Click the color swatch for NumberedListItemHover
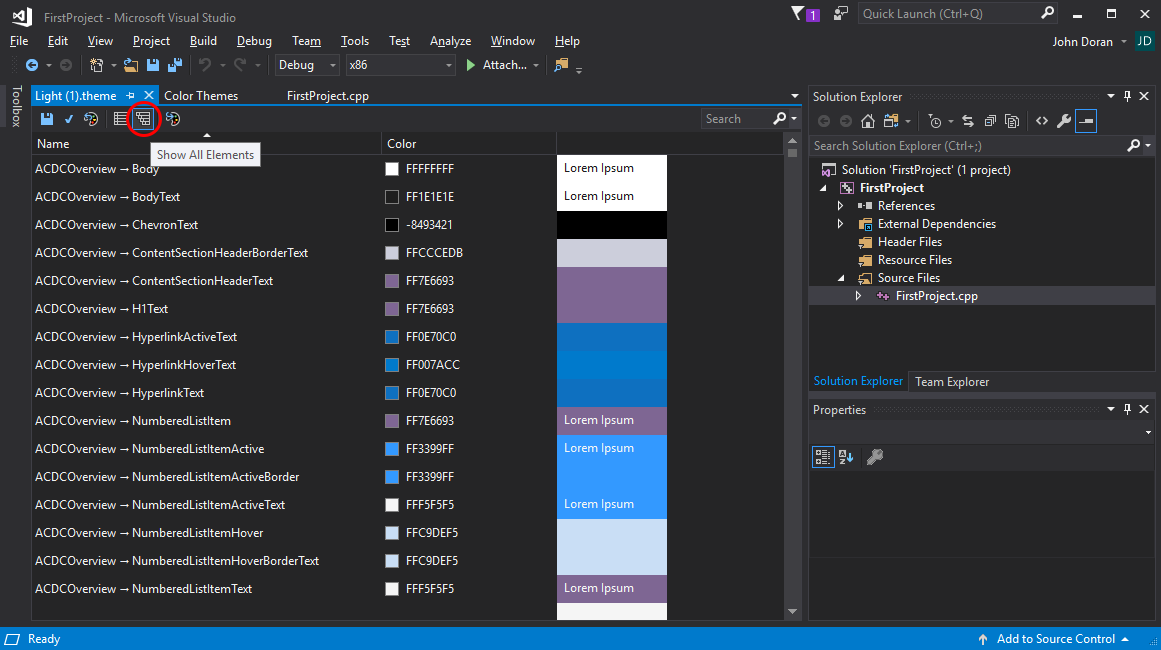The height and width of the screenshot is (650, 1161). click(392, 533)
